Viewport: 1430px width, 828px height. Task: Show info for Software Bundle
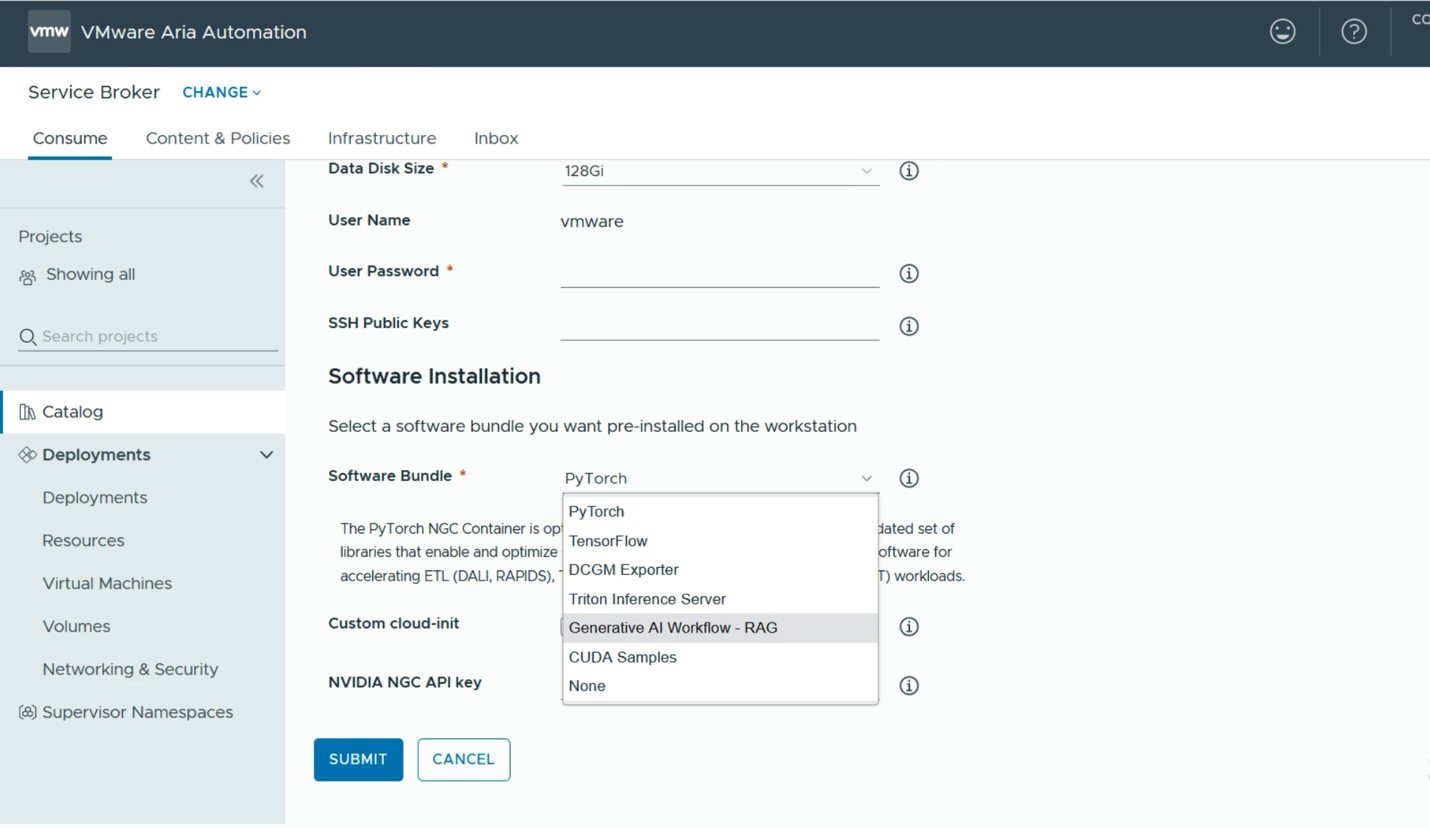pos(908,478)
